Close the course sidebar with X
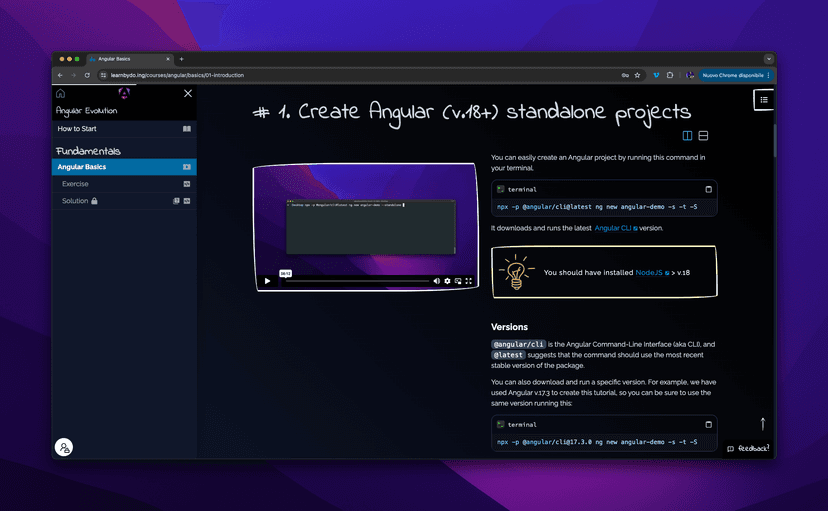This screenshot has width=828, height=511. pos(188,93)
